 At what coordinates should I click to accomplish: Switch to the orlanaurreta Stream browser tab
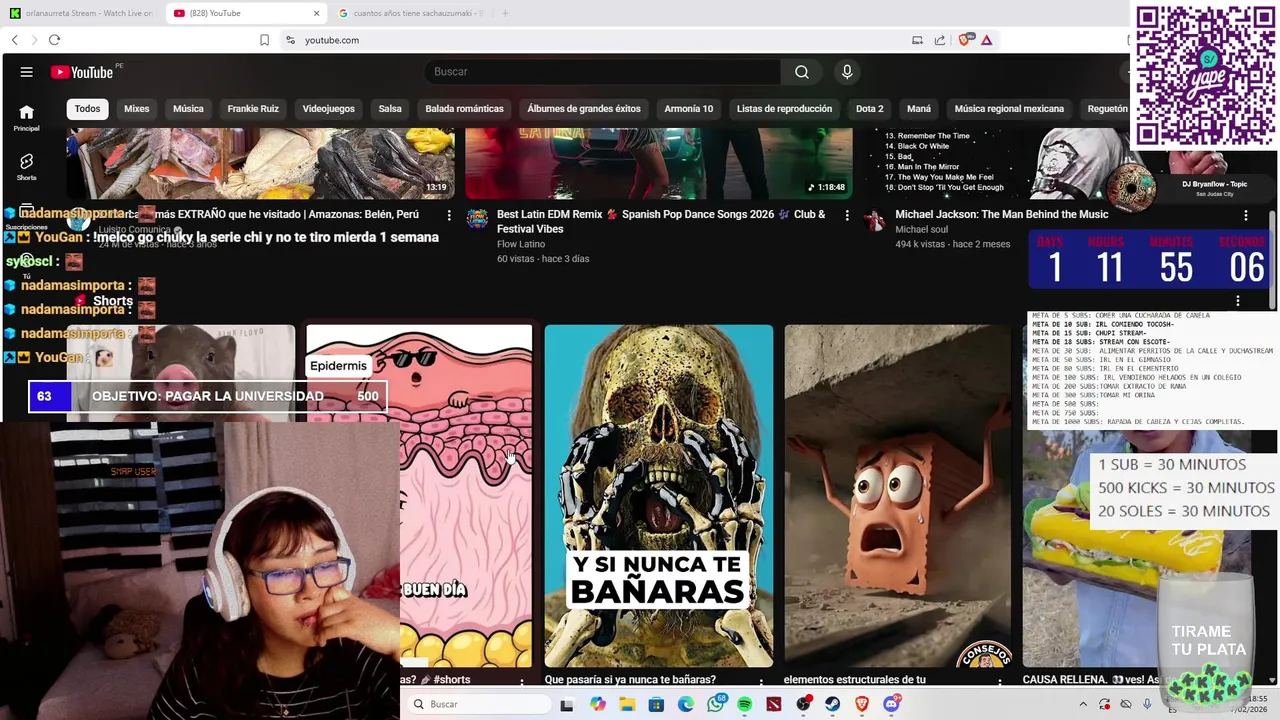tap(82, 13)
